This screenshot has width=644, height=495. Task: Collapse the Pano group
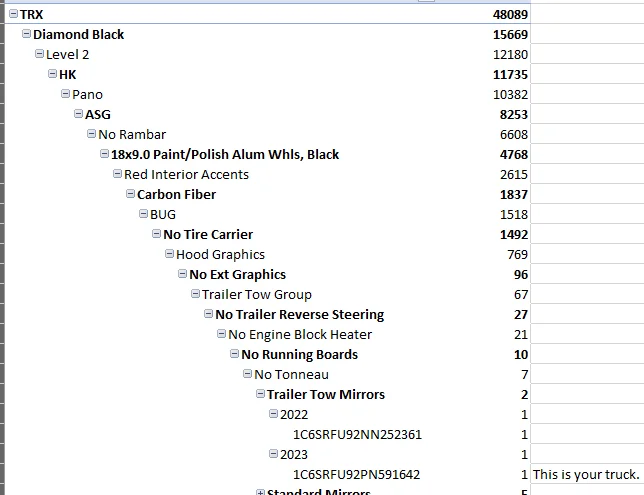coord(65,94)
